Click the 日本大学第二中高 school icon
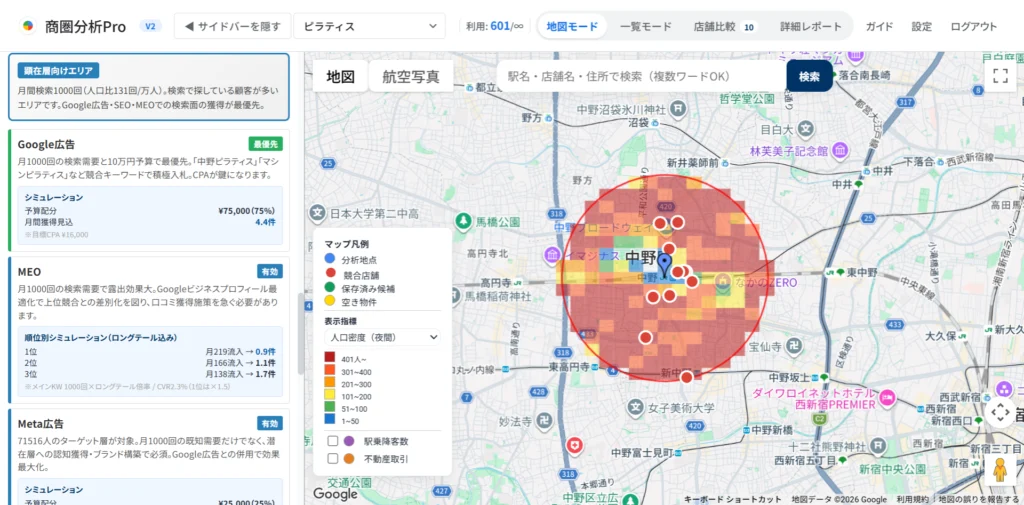The height and width of the screenshot is (505, 1024). click(317, 213)
